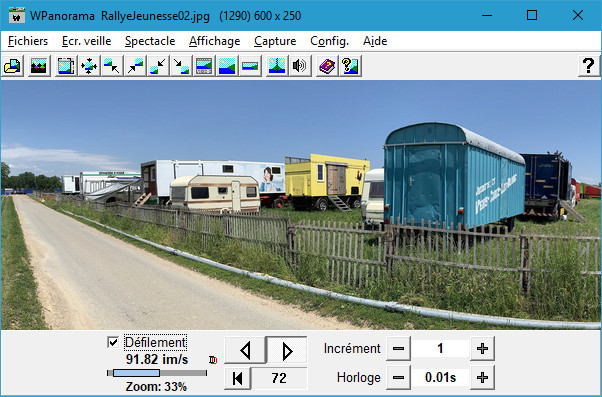Increase Horloge with plus button

(482, 378)
